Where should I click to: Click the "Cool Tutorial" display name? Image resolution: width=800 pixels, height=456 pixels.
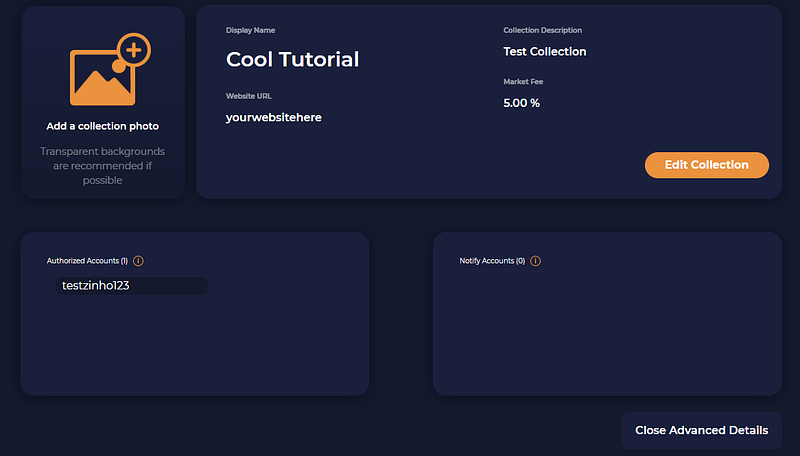[292, 59]
